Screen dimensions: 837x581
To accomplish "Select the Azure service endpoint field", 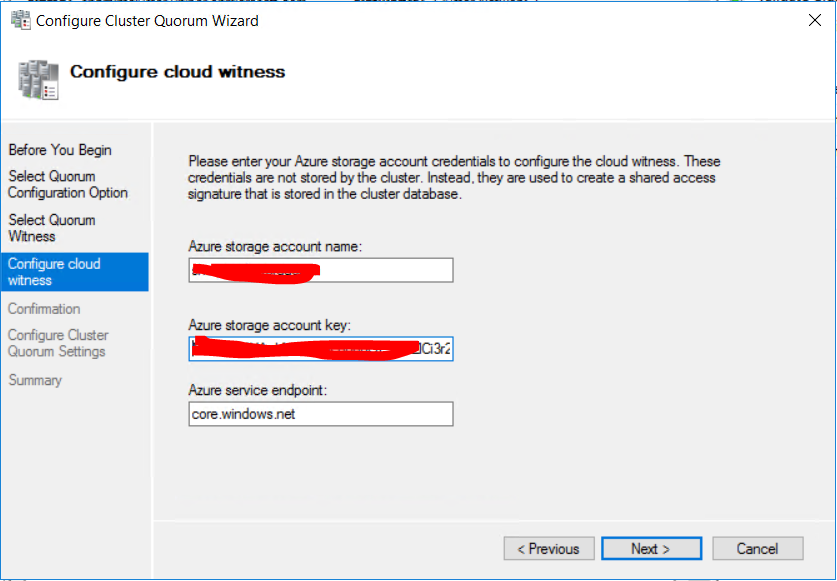I will 320,413.
